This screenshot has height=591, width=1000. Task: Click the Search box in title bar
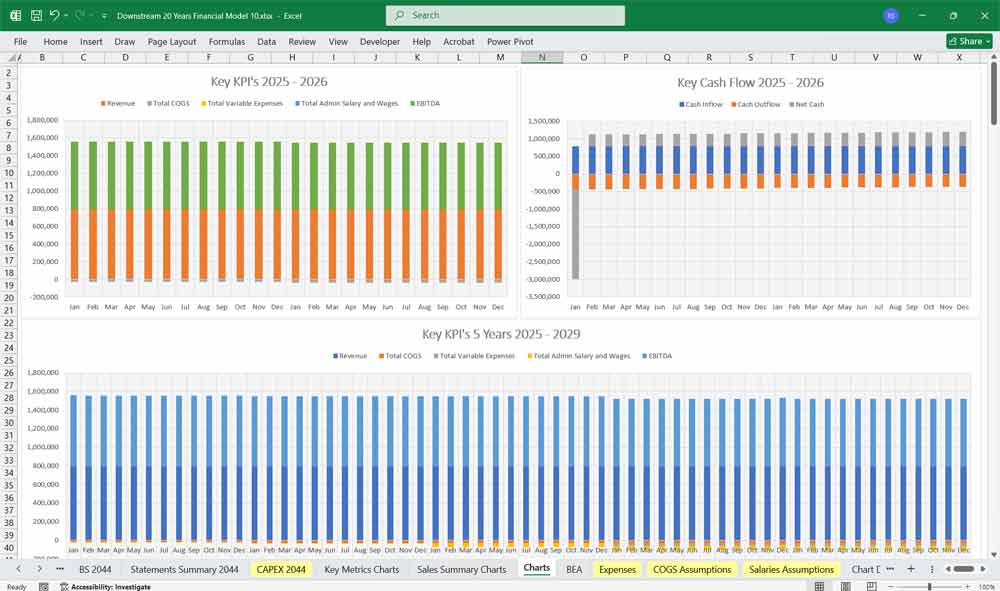click(x=505, y=16)
